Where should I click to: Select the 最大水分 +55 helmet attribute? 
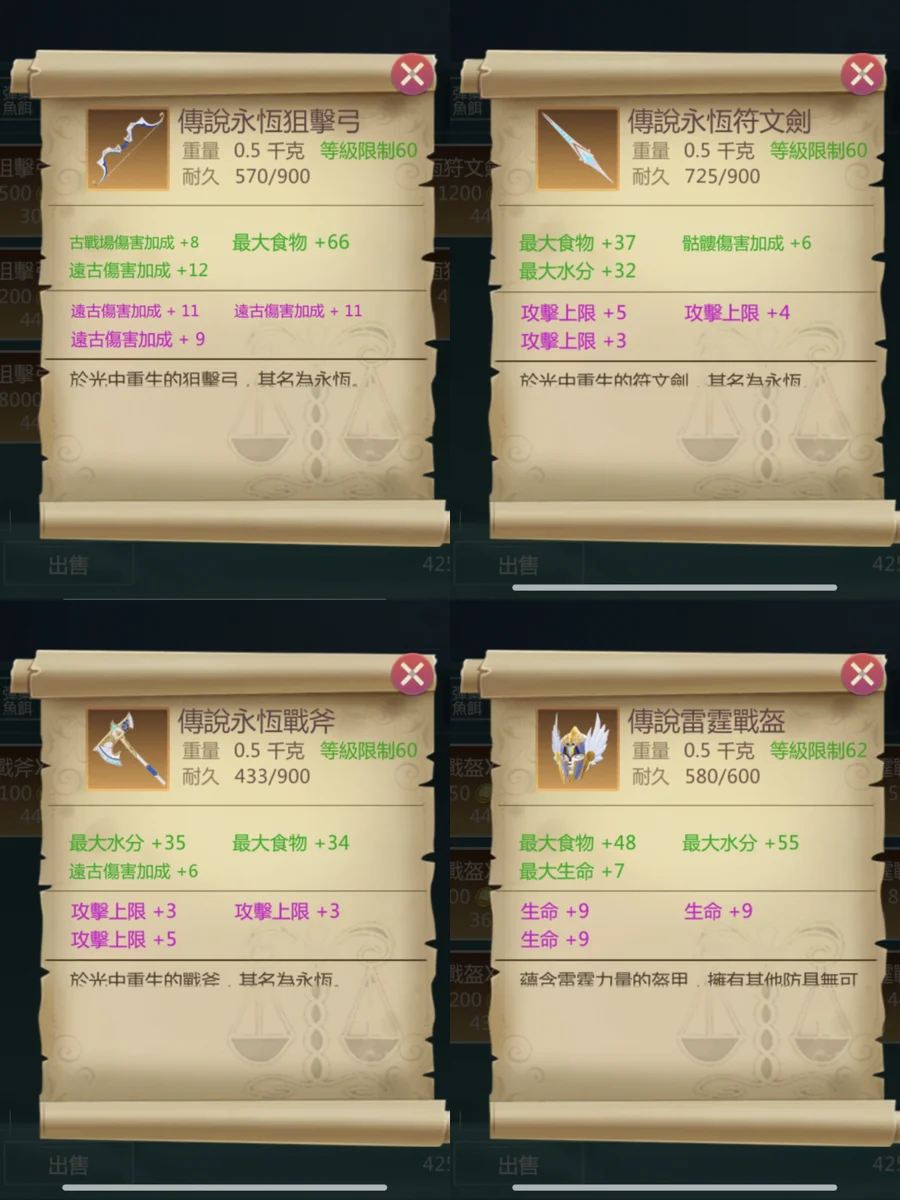(x=741, y=843)
